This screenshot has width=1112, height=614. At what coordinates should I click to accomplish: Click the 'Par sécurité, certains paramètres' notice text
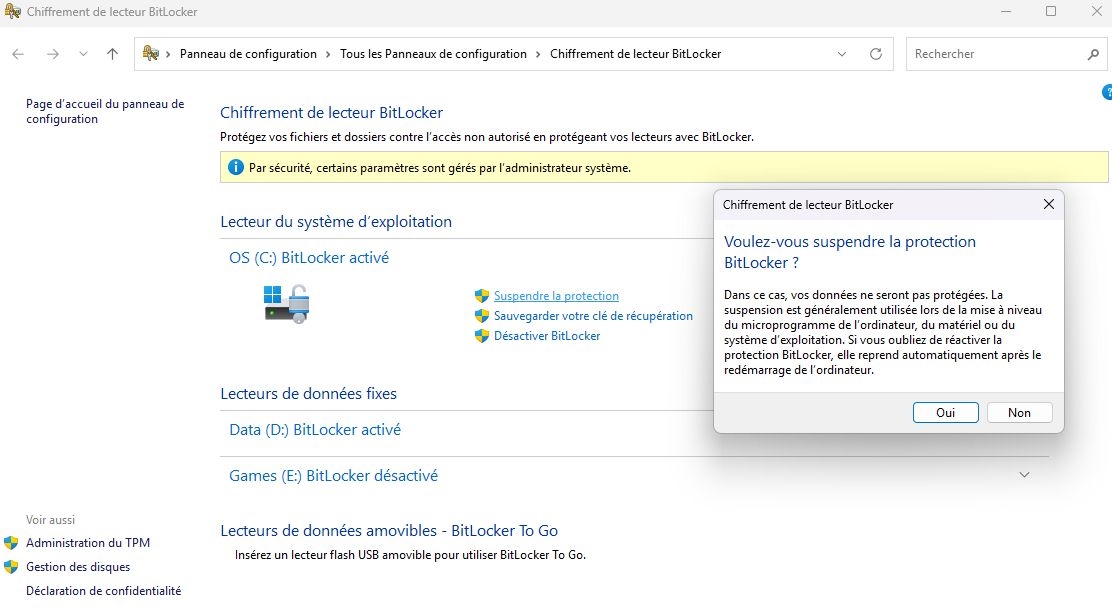[440, 168]
